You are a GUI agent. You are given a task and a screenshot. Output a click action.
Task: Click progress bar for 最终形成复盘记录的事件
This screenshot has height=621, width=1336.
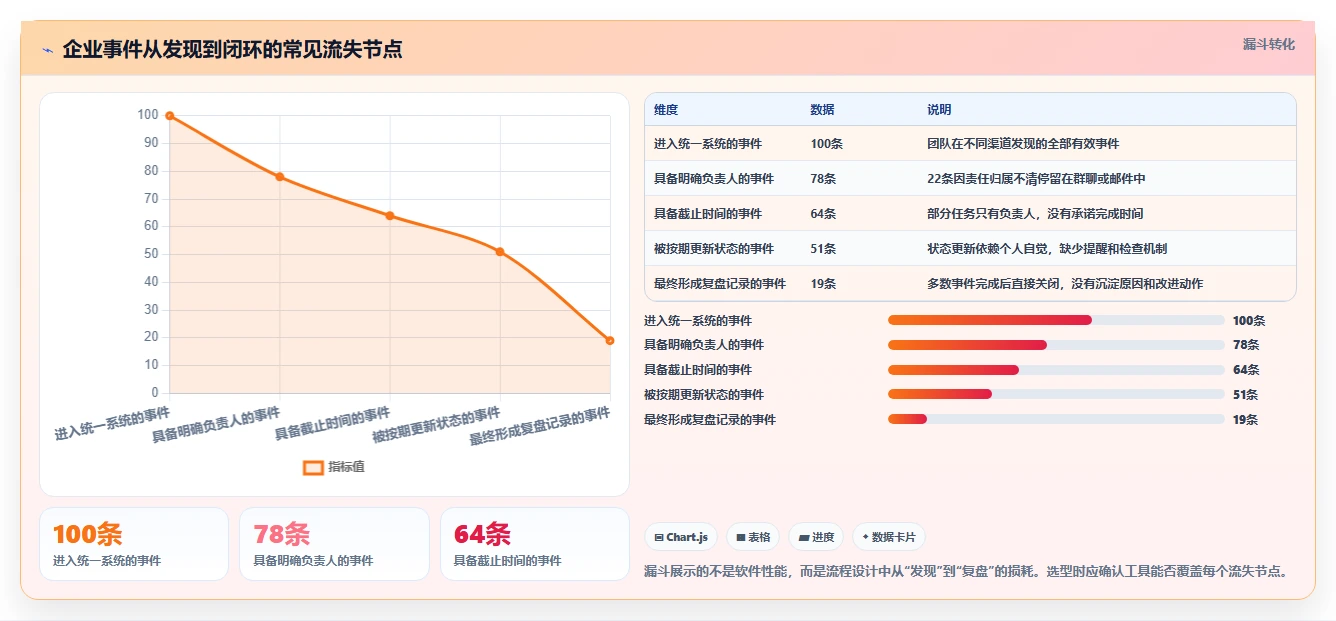(1056, 419)
